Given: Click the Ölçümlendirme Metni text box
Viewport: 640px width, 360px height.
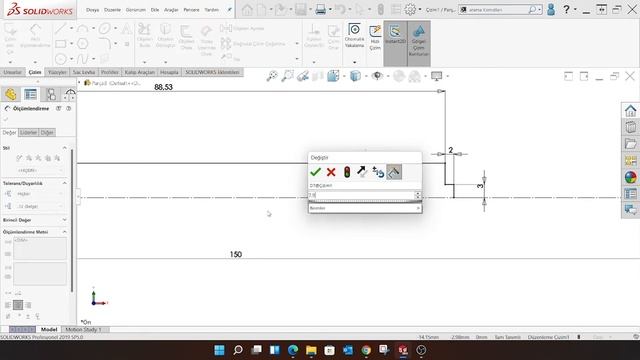Looking at the screenshot, I should point(40,248).
